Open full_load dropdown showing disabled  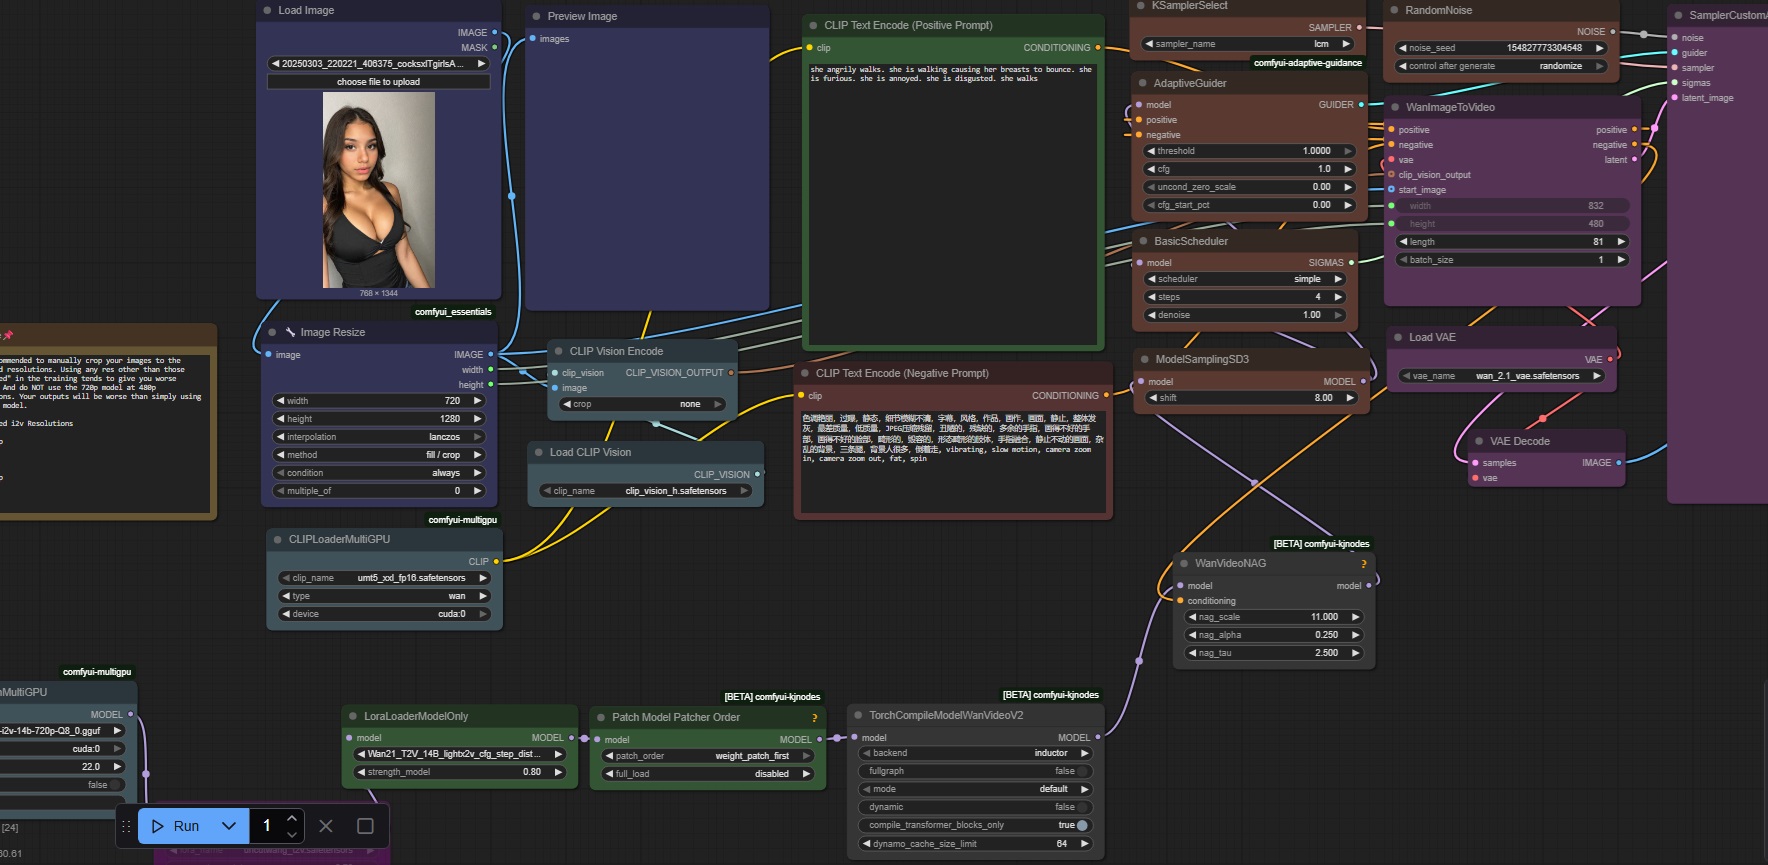tap(708, 774)
